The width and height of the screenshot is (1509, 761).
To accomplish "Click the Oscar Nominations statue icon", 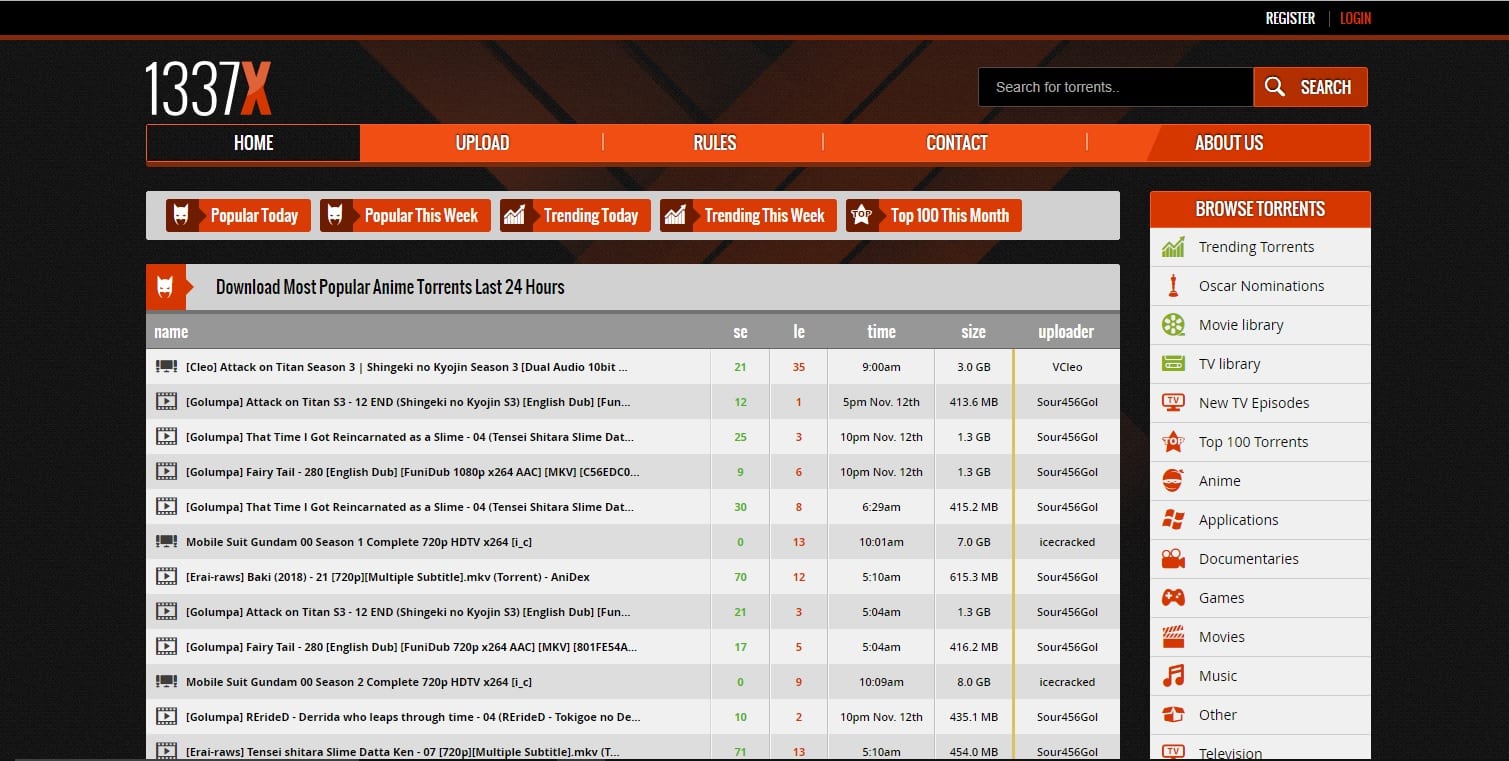I will click(1173, 286).
